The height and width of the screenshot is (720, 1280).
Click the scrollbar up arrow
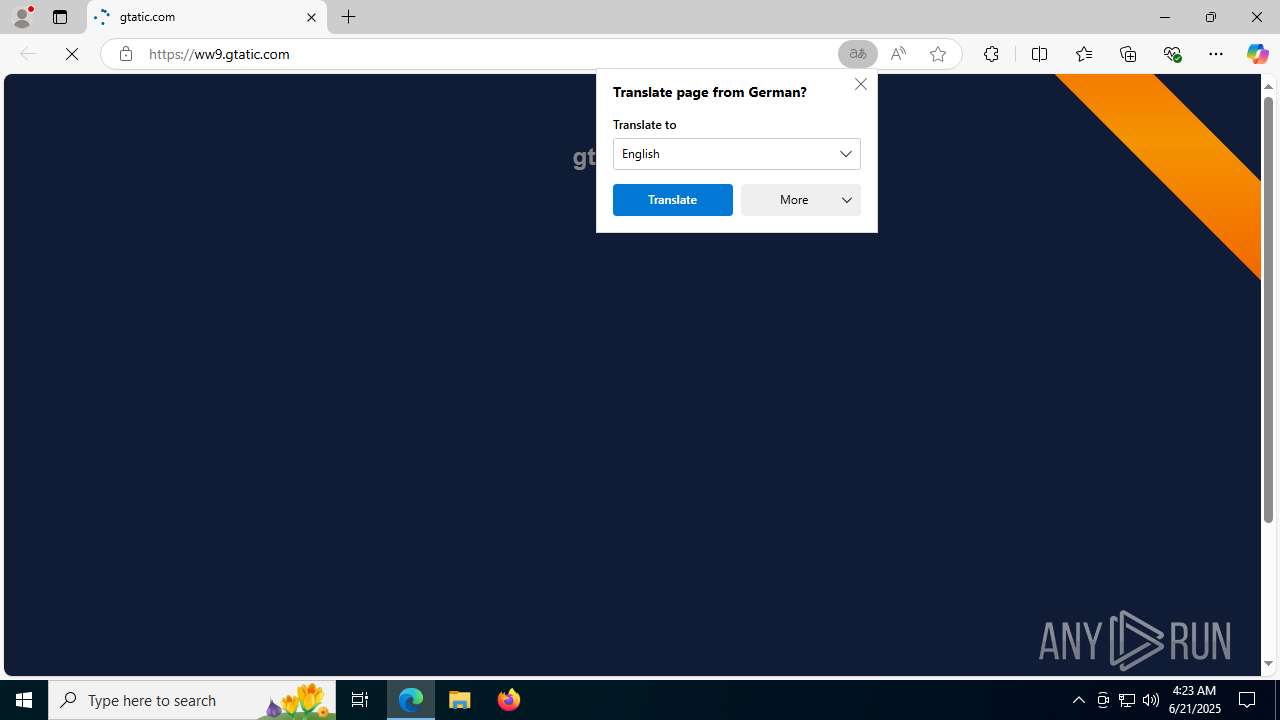point(1269,86)
